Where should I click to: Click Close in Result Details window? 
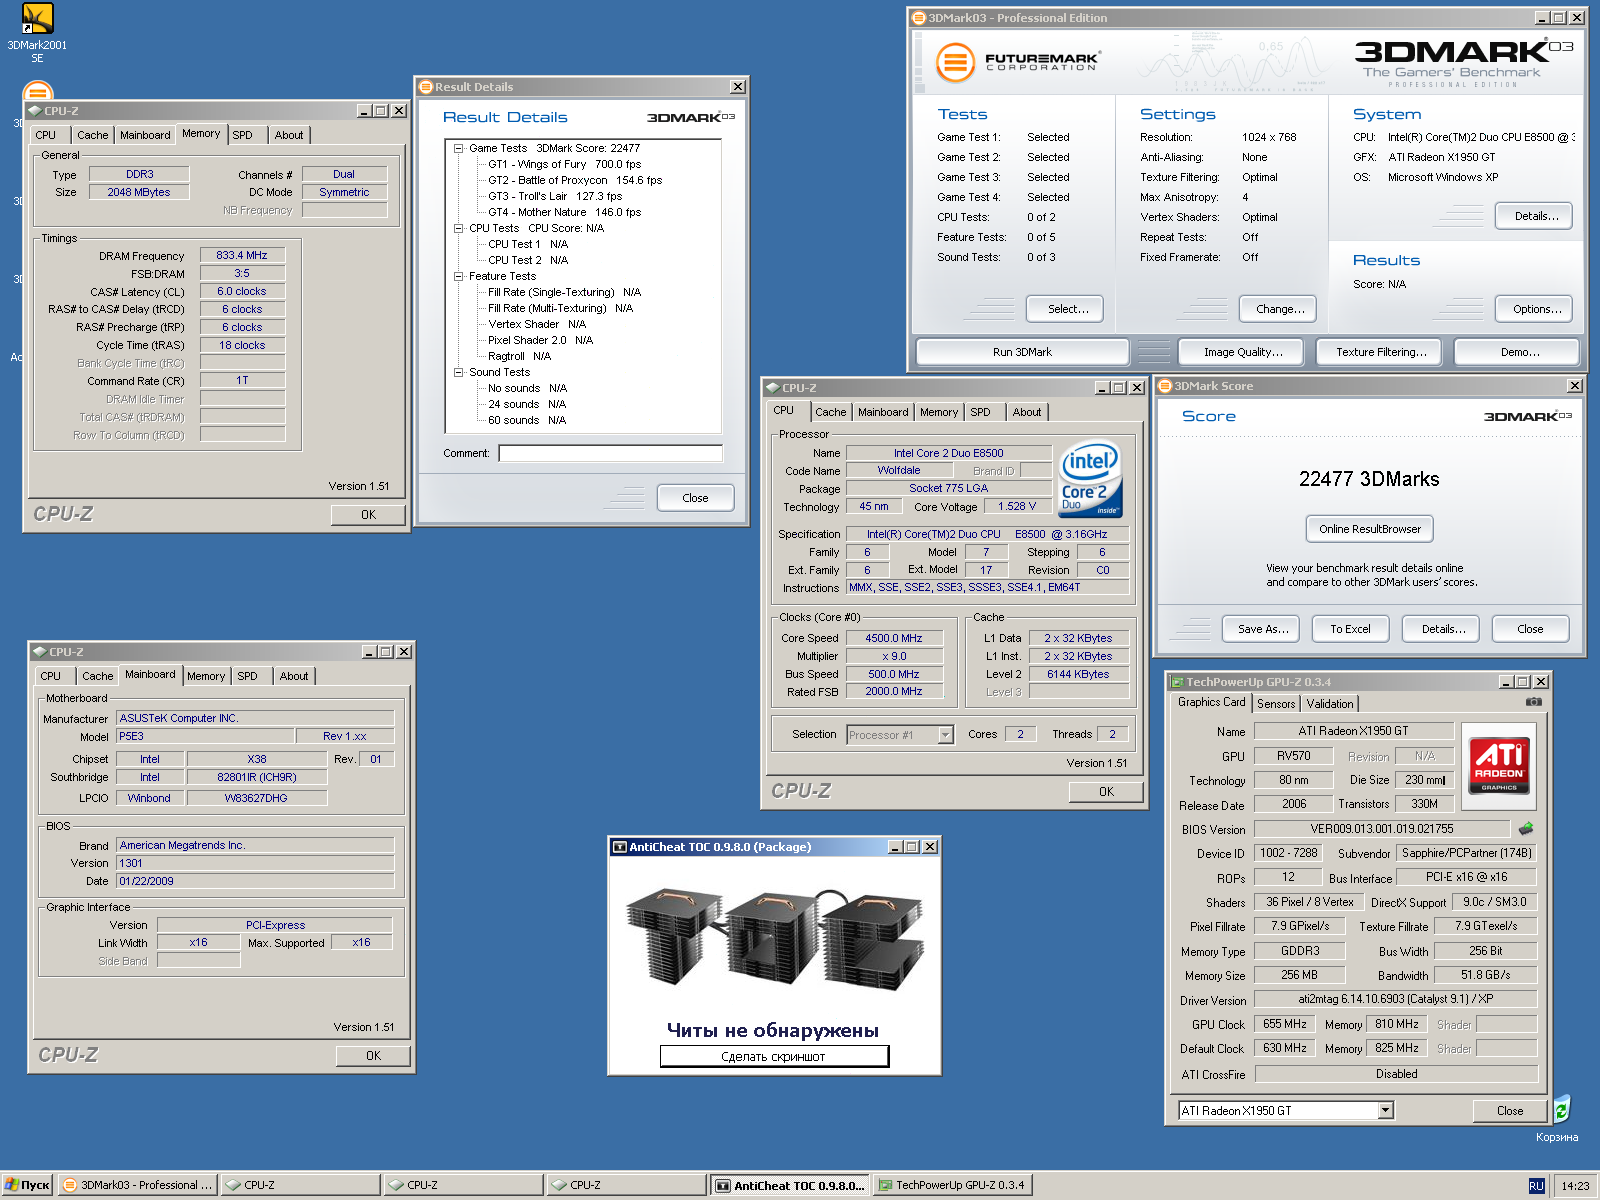[x=695, y=498]
